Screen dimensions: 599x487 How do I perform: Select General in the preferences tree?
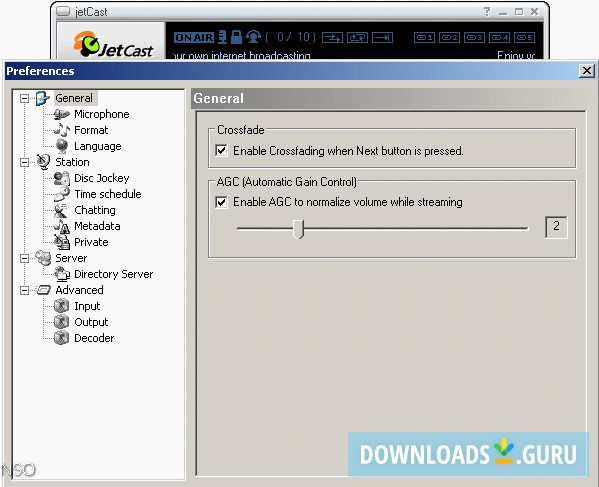(x=74, y=98)
